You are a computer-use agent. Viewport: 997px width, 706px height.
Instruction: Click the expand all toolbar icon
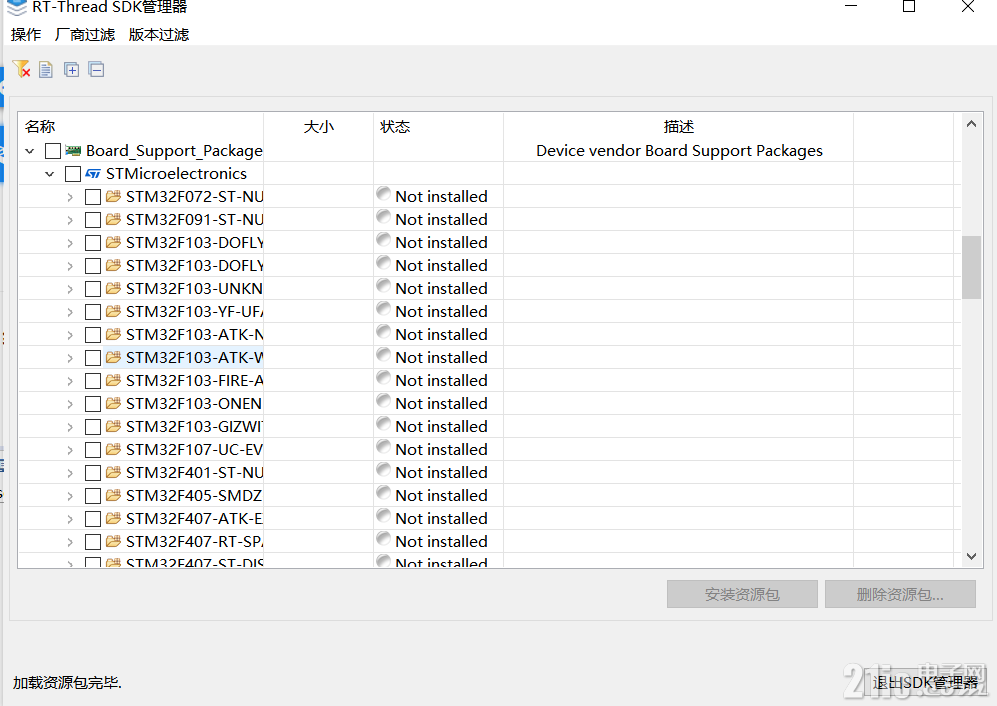(72, 69)
